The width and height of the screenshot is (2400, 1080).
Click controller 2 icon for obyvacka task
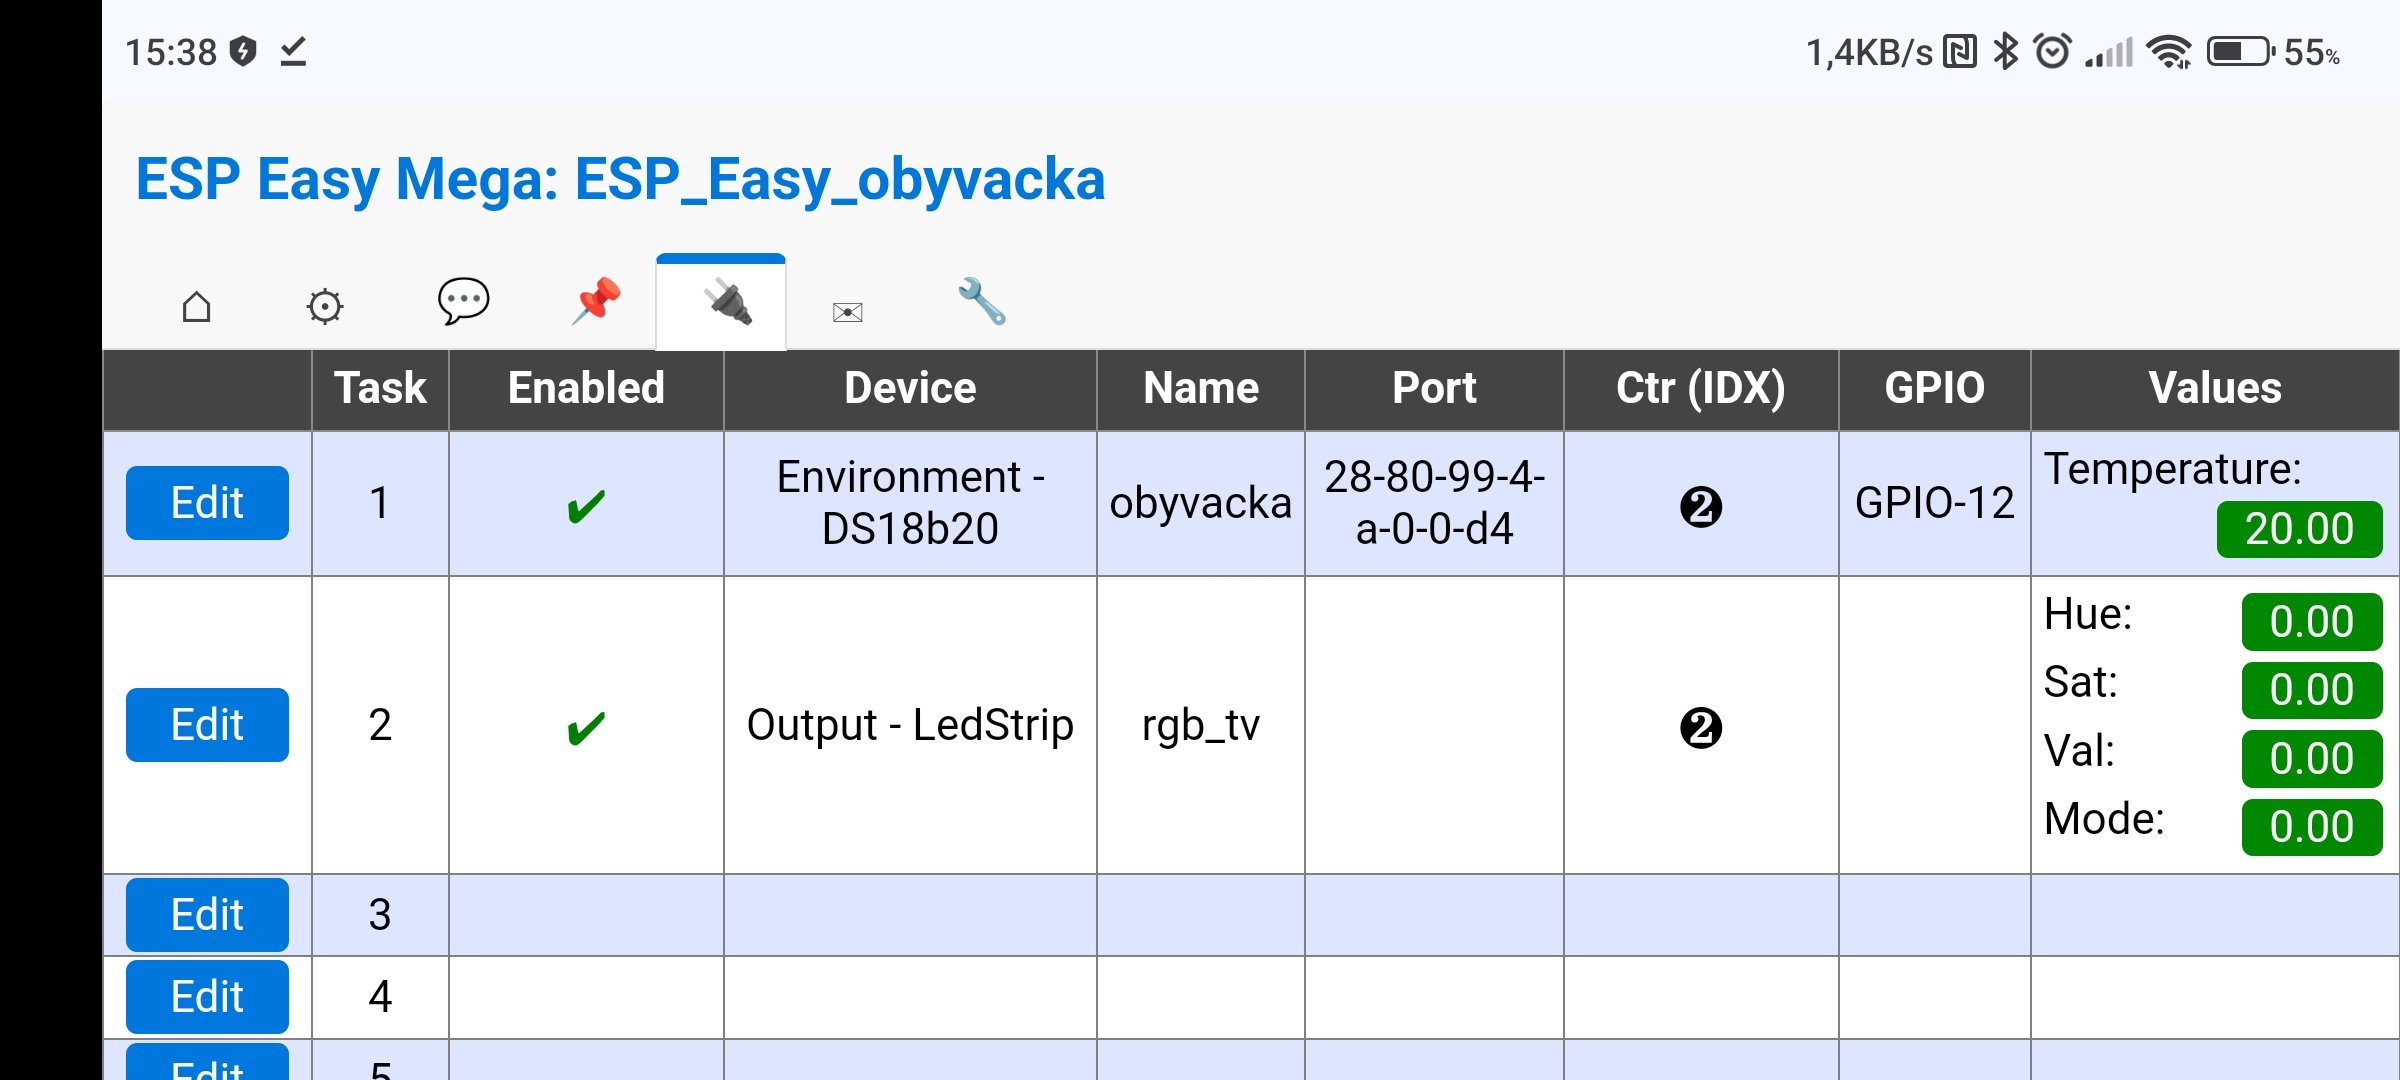point(1700,506)
